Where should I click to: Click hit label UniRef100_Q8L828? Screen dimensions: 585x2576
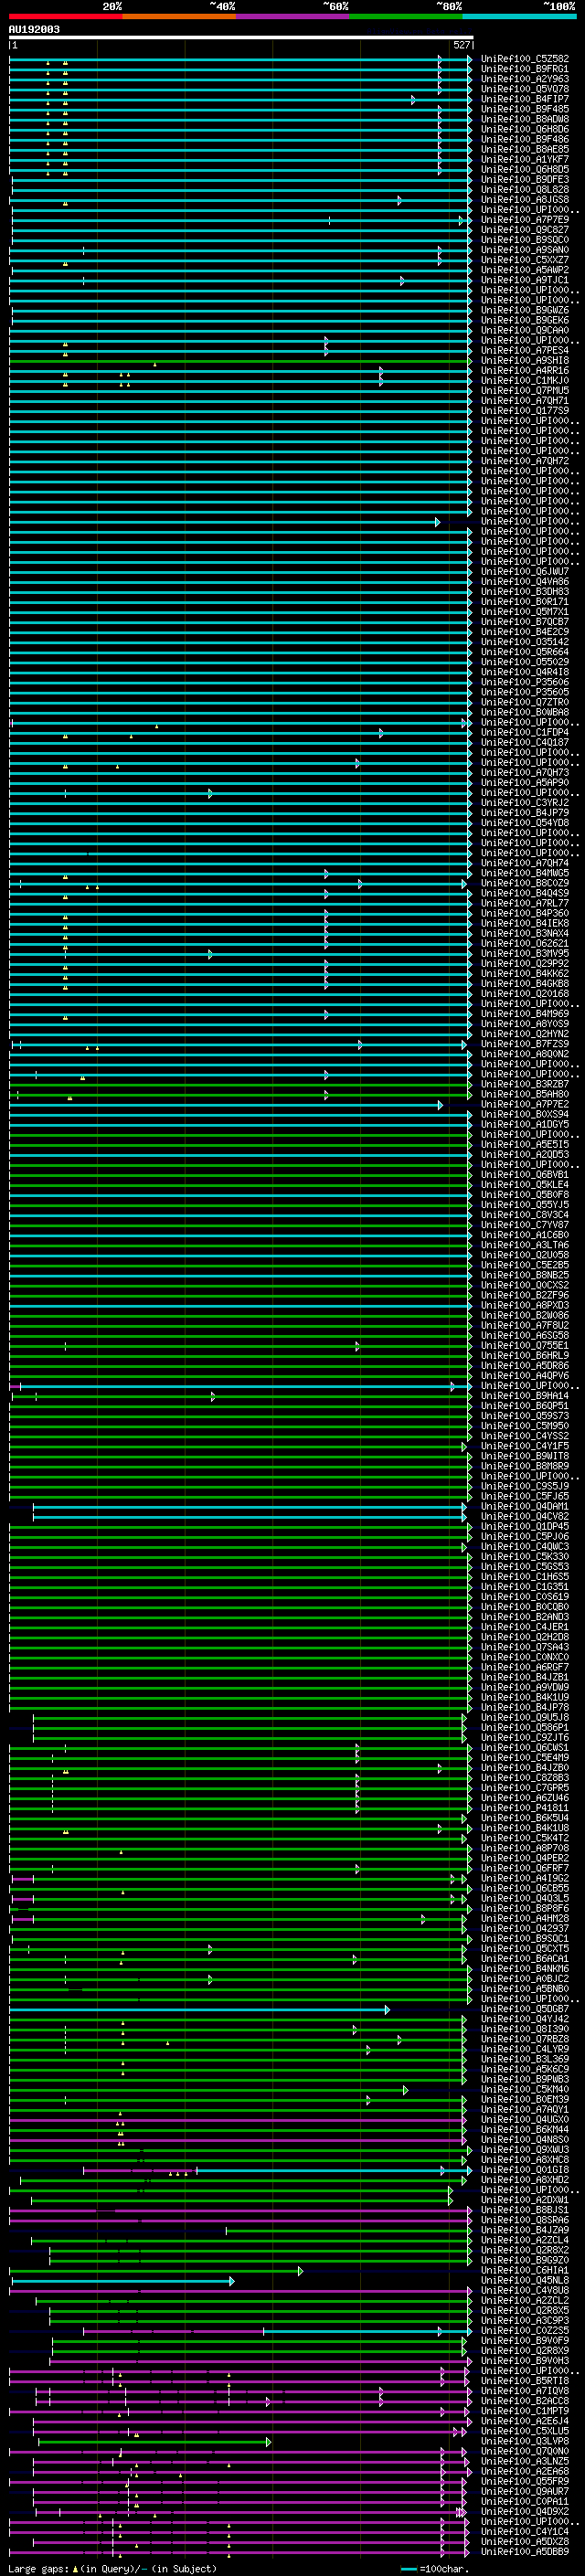pyautogui.click(x=525, y=189)
